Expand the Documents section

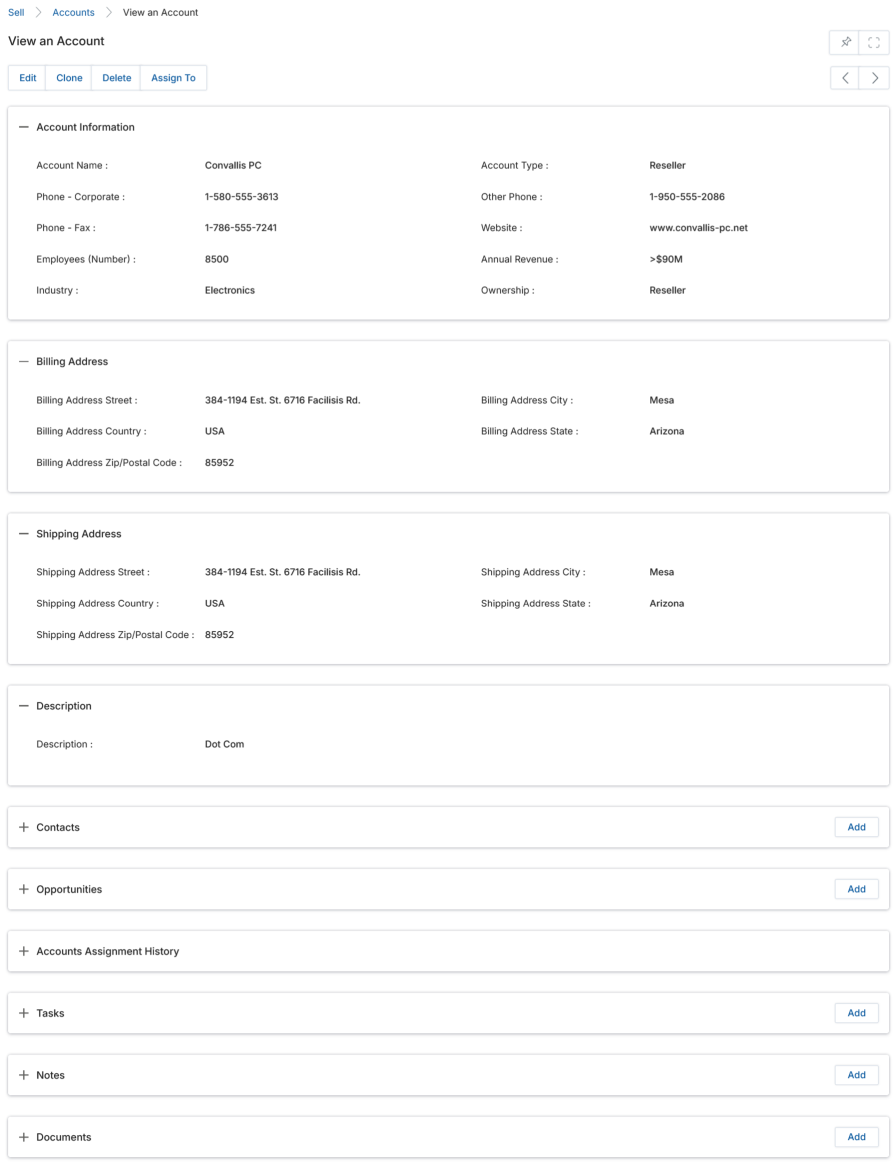(x=24, y=1137)
